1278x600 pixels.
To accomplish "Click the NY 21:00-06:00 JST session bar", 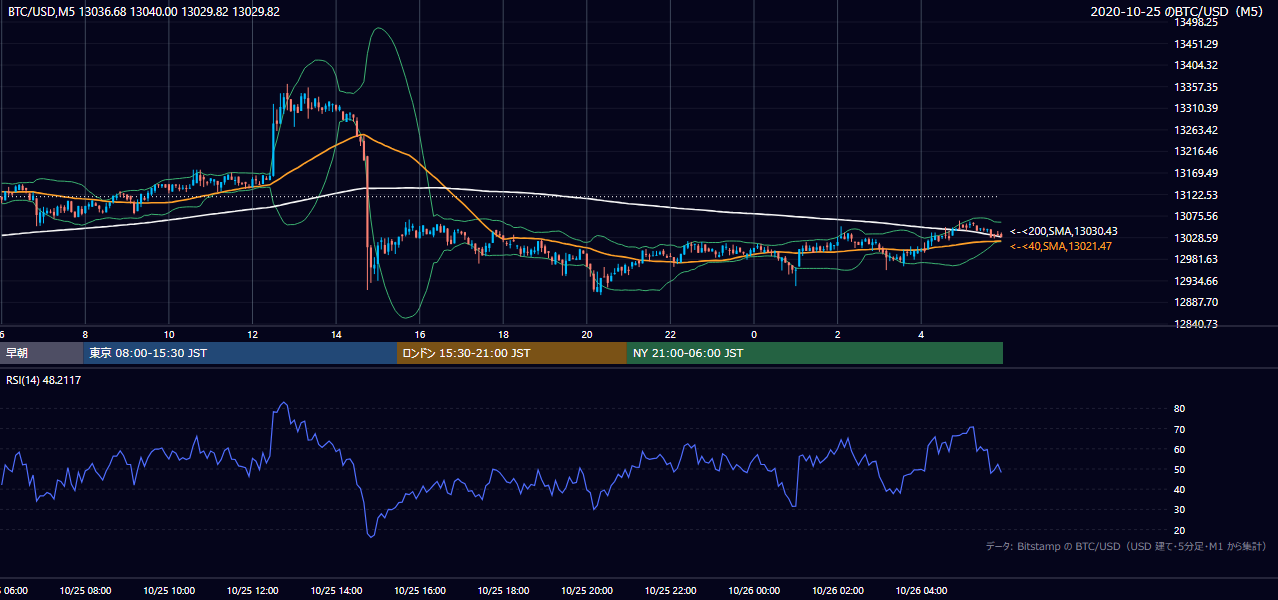I will click(x=815, y=353).
